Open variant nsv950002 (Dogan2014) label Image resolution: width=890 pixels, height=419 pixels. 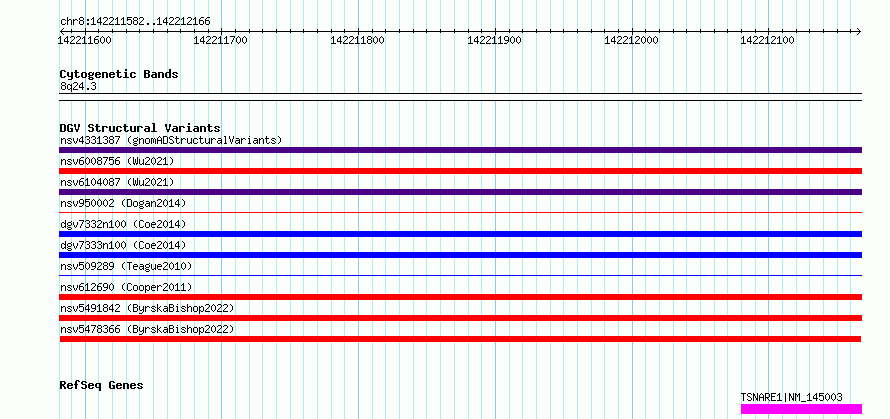[123, 203]
